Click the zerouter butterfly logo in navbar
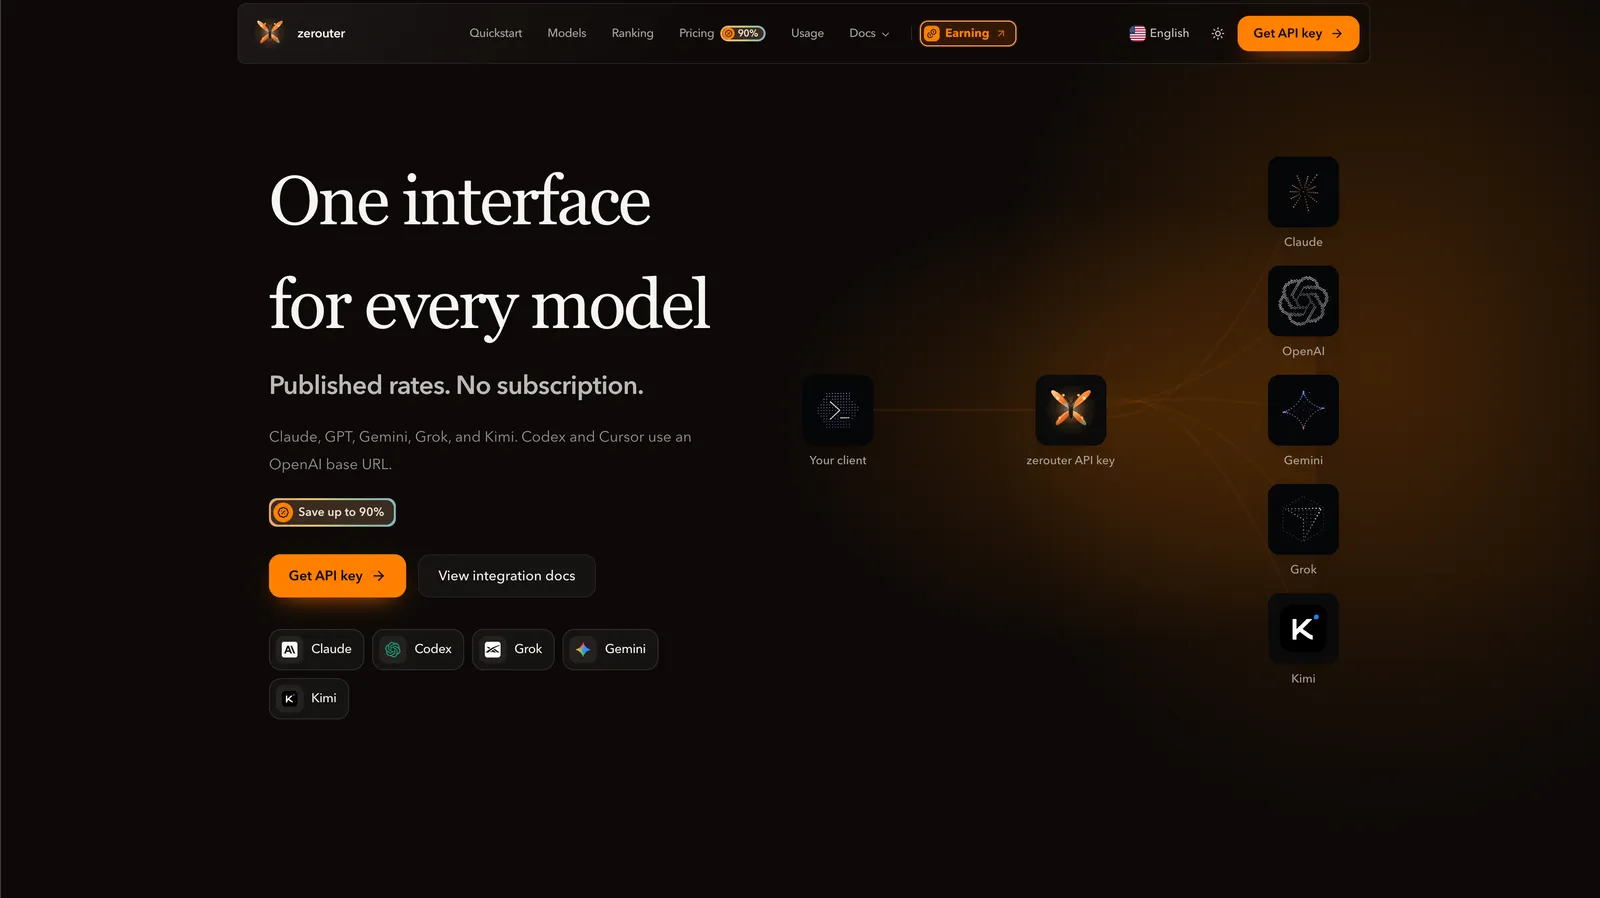 click(270, 33)
